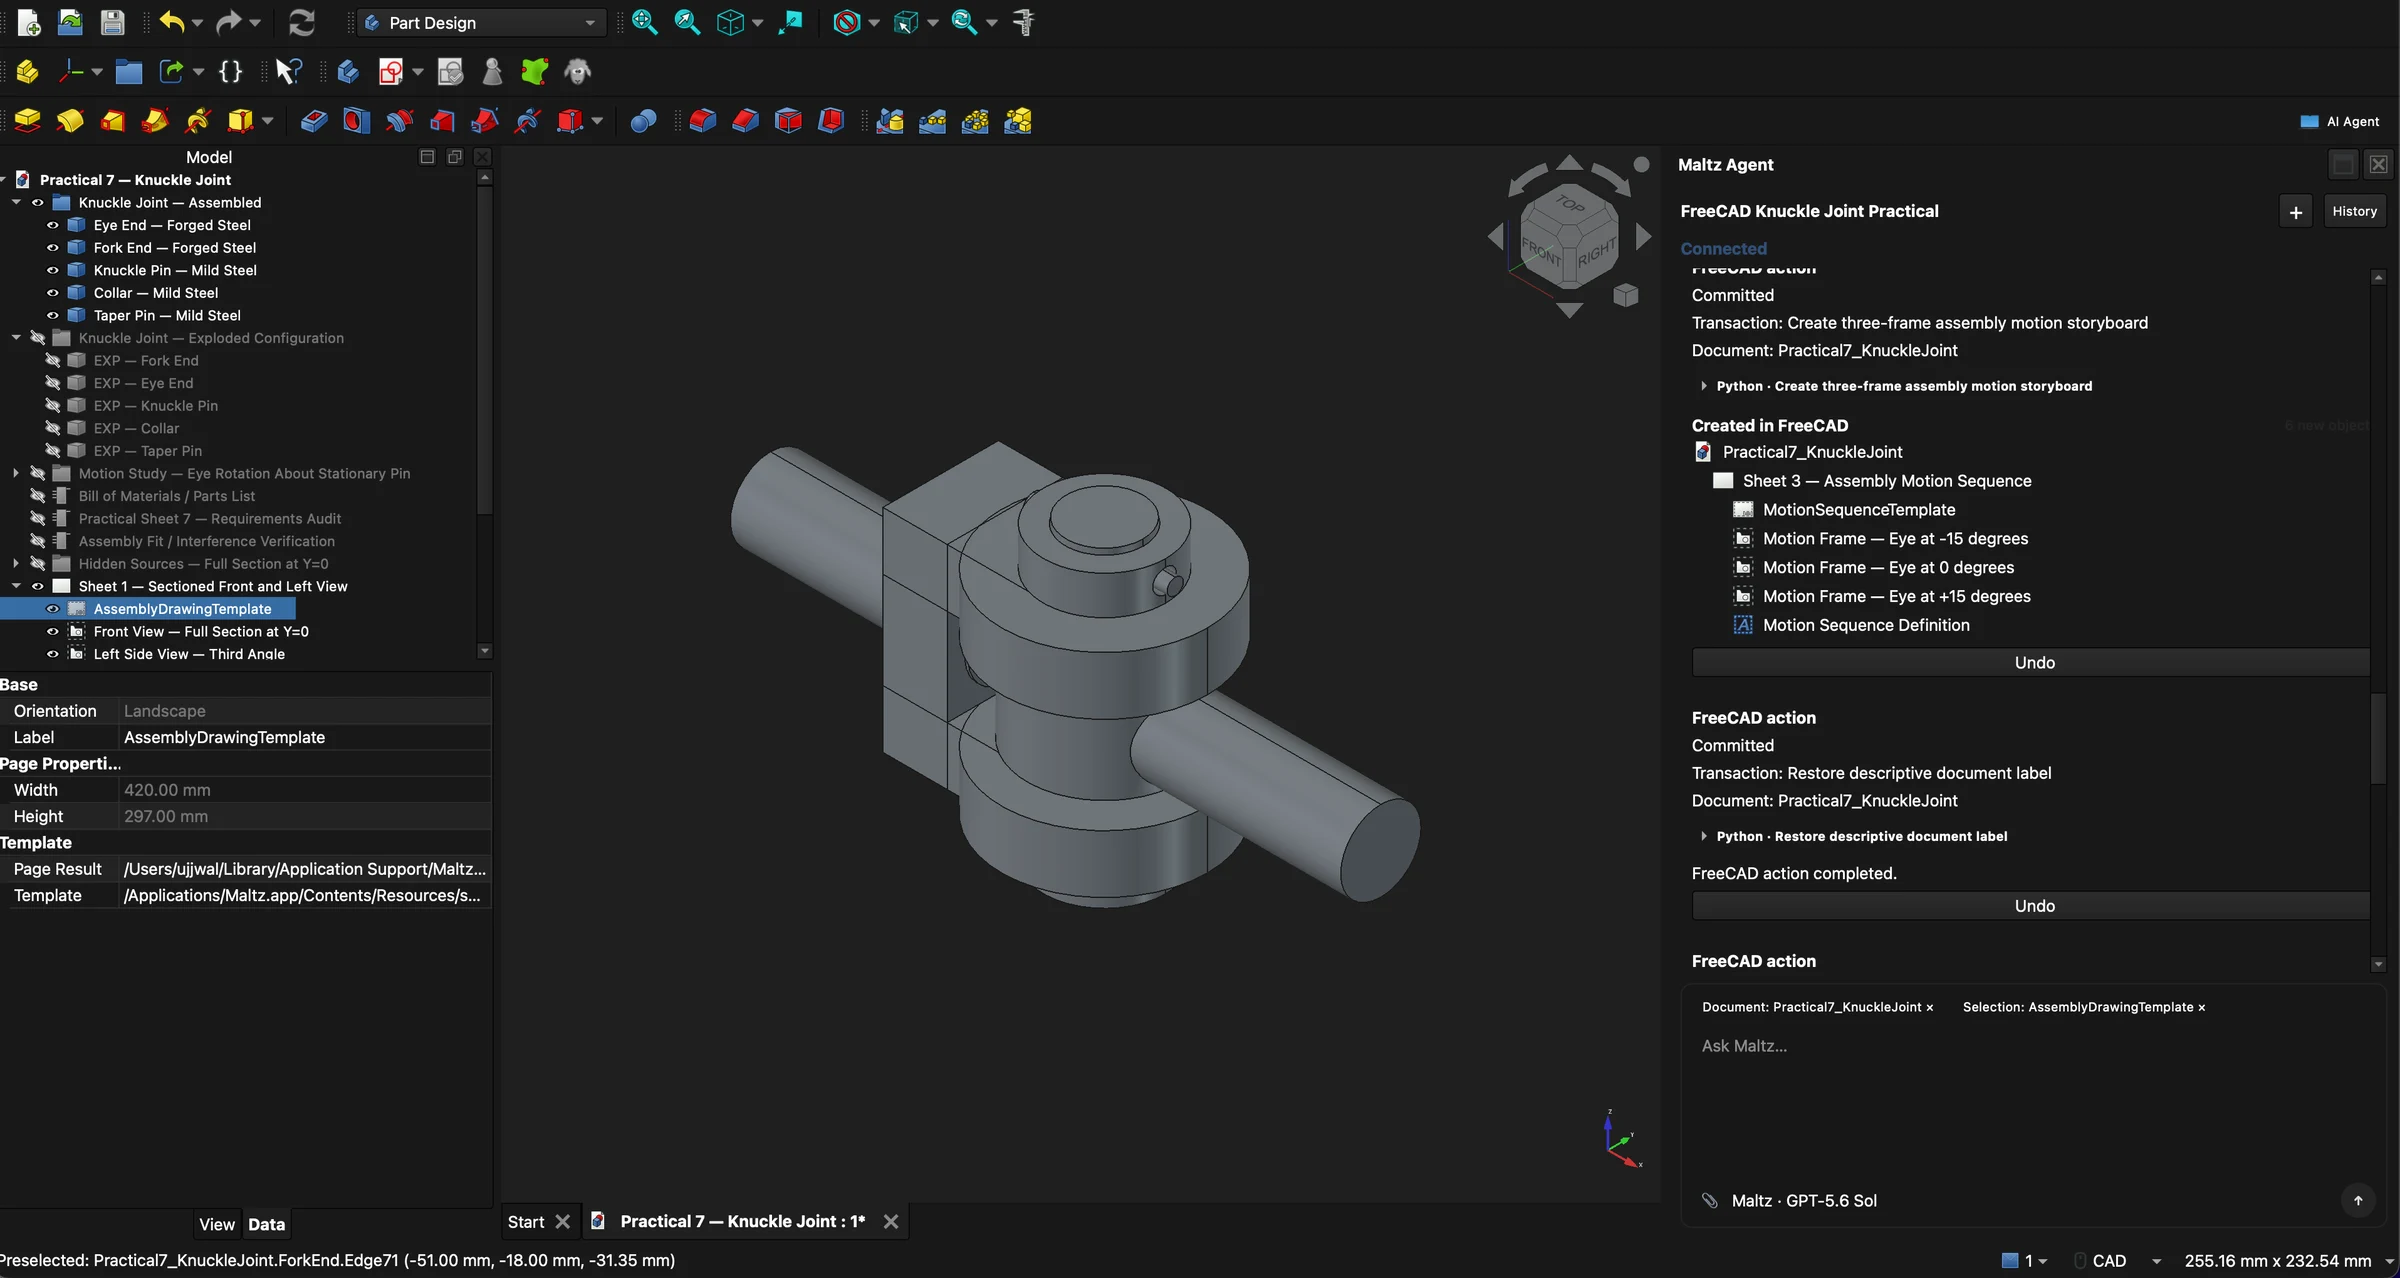This screenshot has width=2400, height=1278.
Task: Click the Measure caliper icon
Action: click(1023, 22)
